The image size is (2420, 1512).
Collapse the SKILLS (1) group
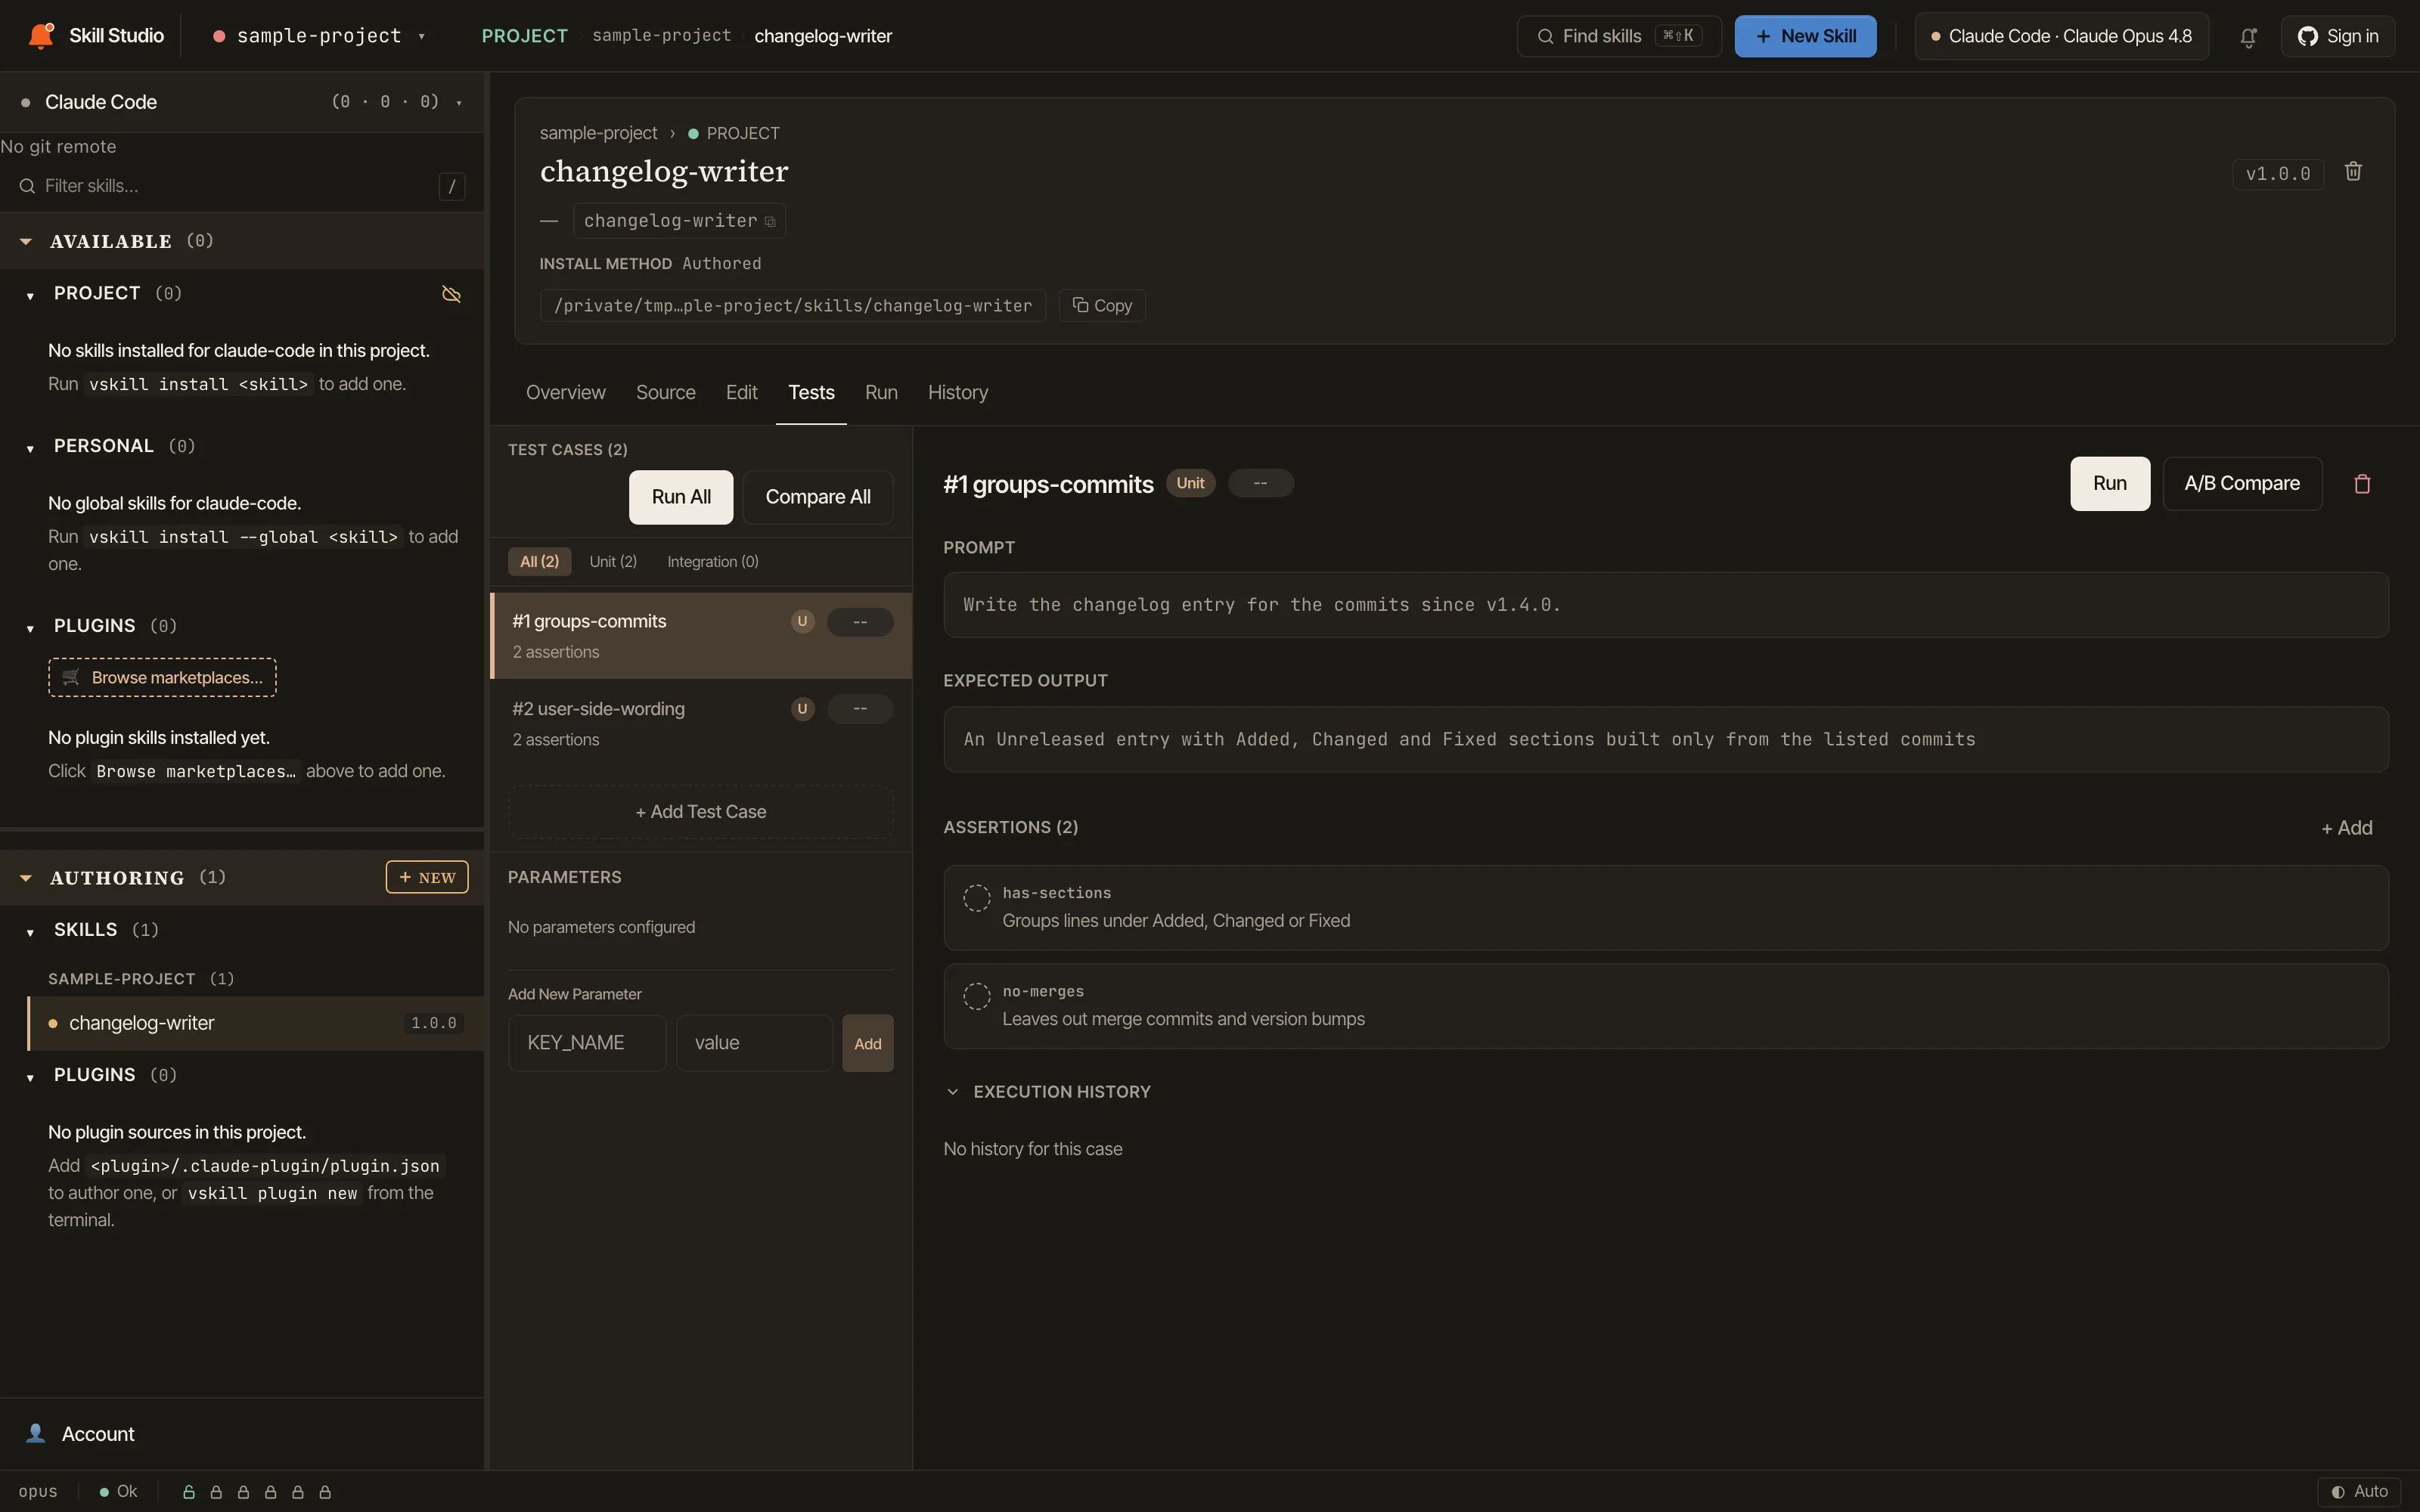coord(30,932)
